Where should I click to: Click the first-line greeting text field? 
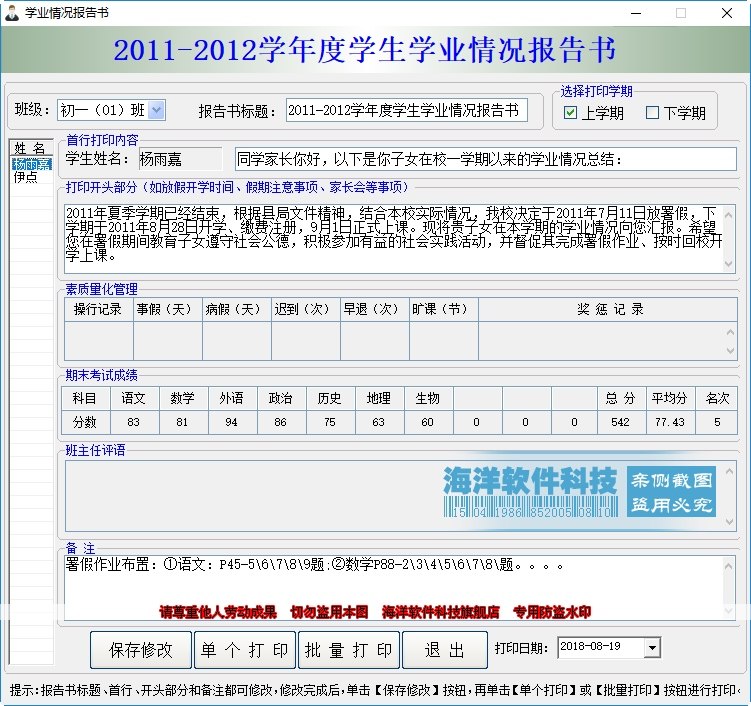pyautogui.click(x=486, y=159)
